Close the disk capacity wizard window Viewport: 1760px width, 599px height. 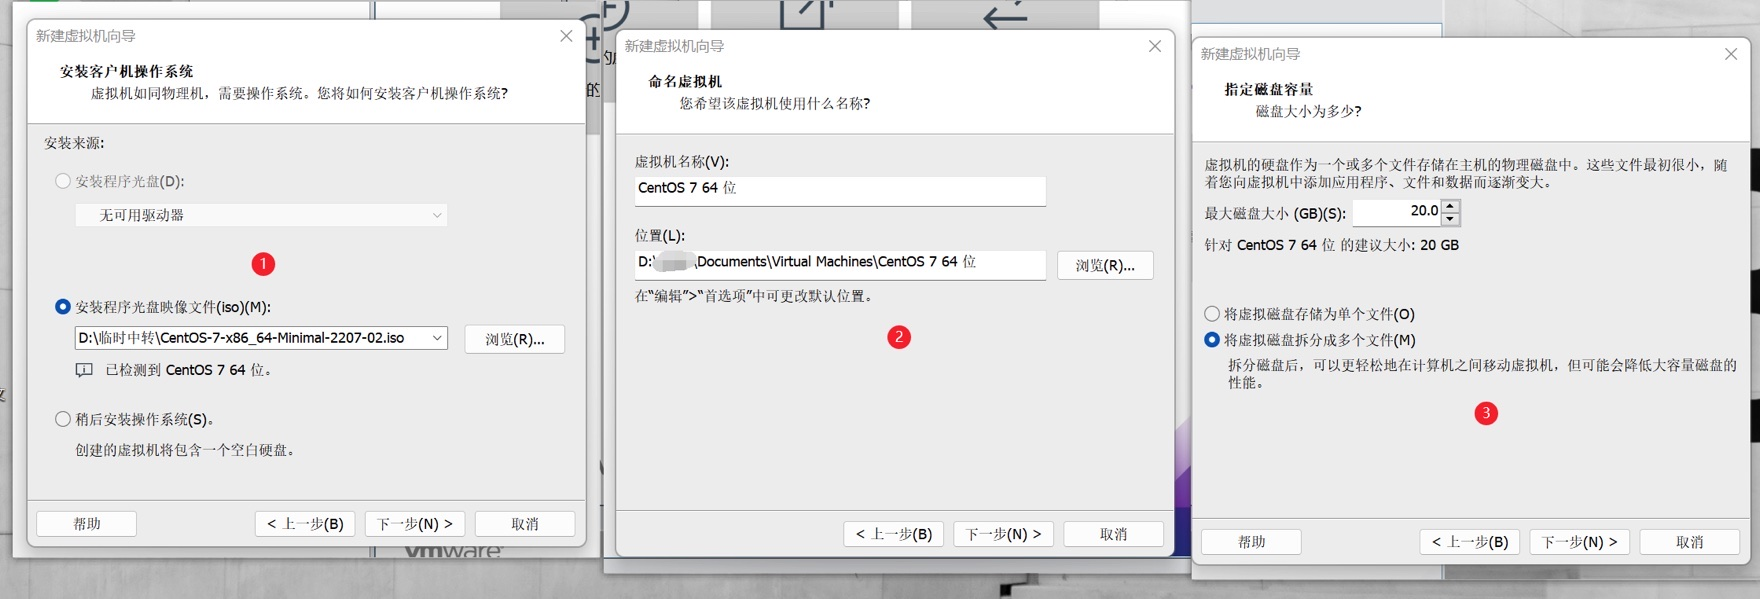1731,54
